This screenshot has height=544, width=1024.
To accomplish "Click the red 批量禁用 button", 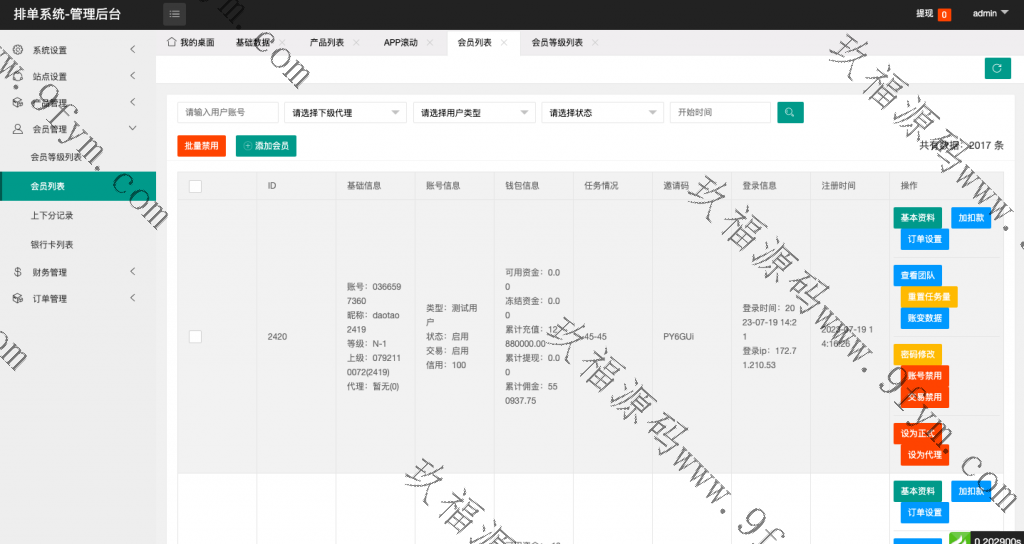I will point(201,146).
